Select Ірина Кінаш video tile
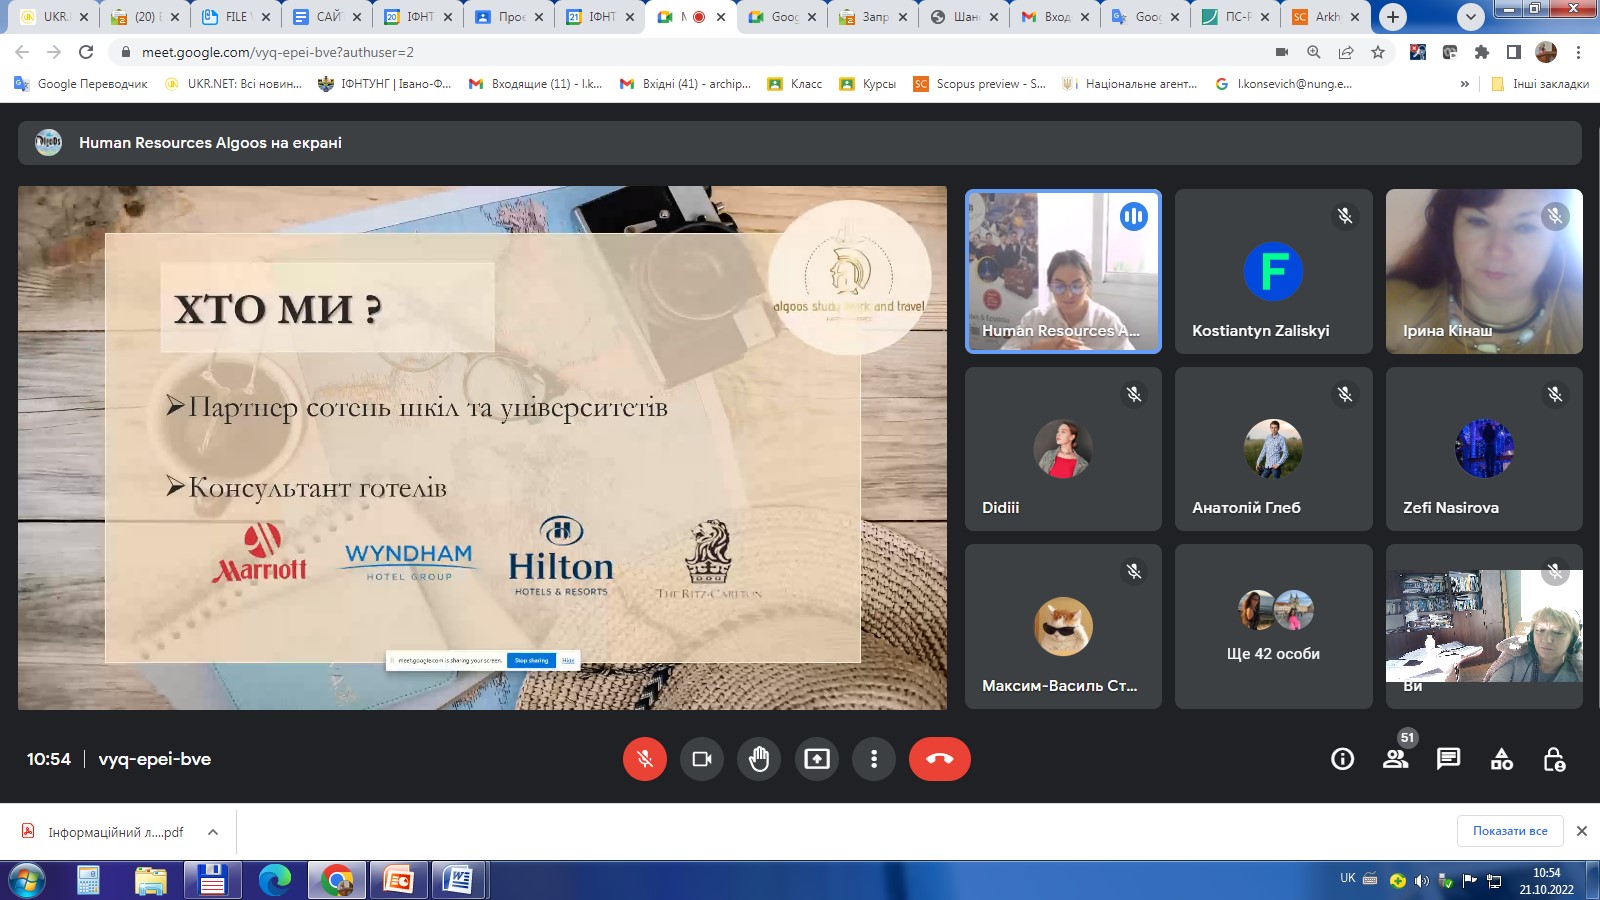 point(1484,271)
